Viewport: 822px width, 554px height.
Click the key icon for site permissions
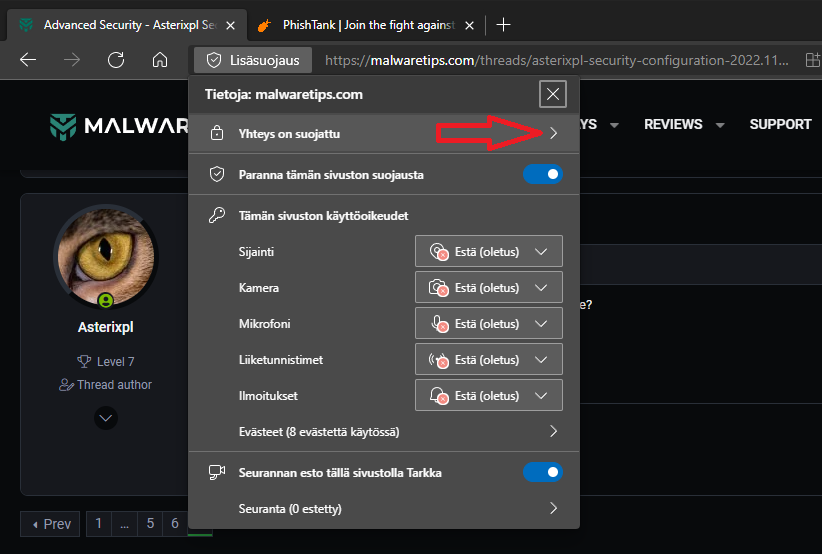click(x=217, y=215)
